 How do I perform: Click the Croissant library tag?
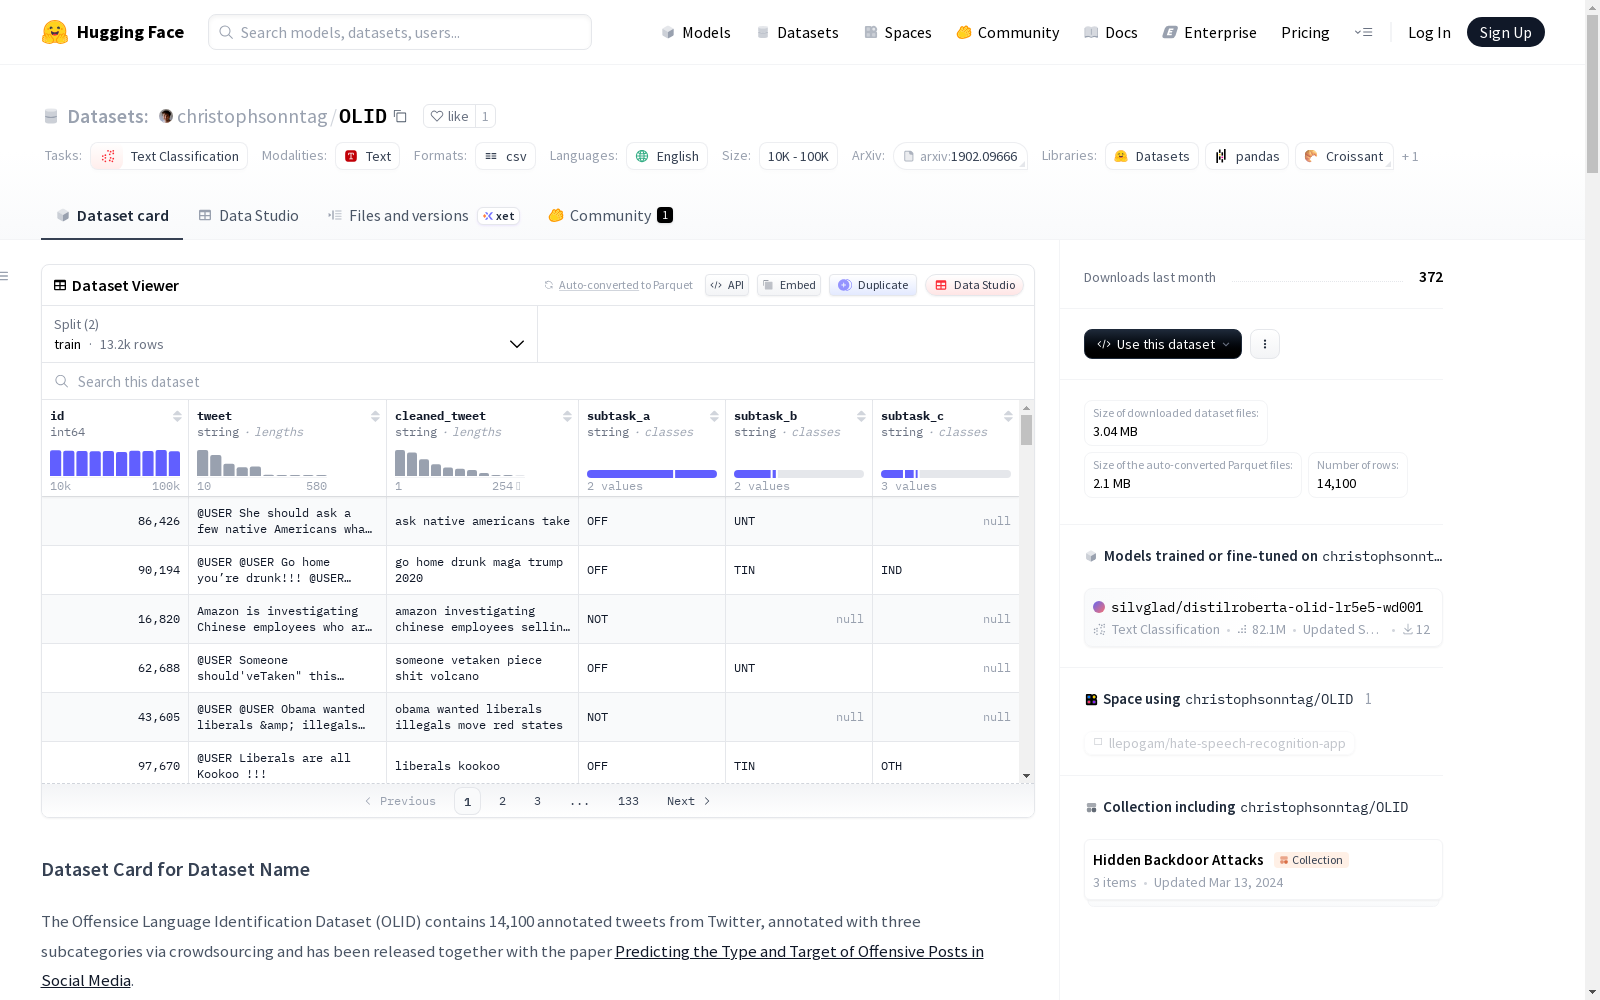(1344, 156)
